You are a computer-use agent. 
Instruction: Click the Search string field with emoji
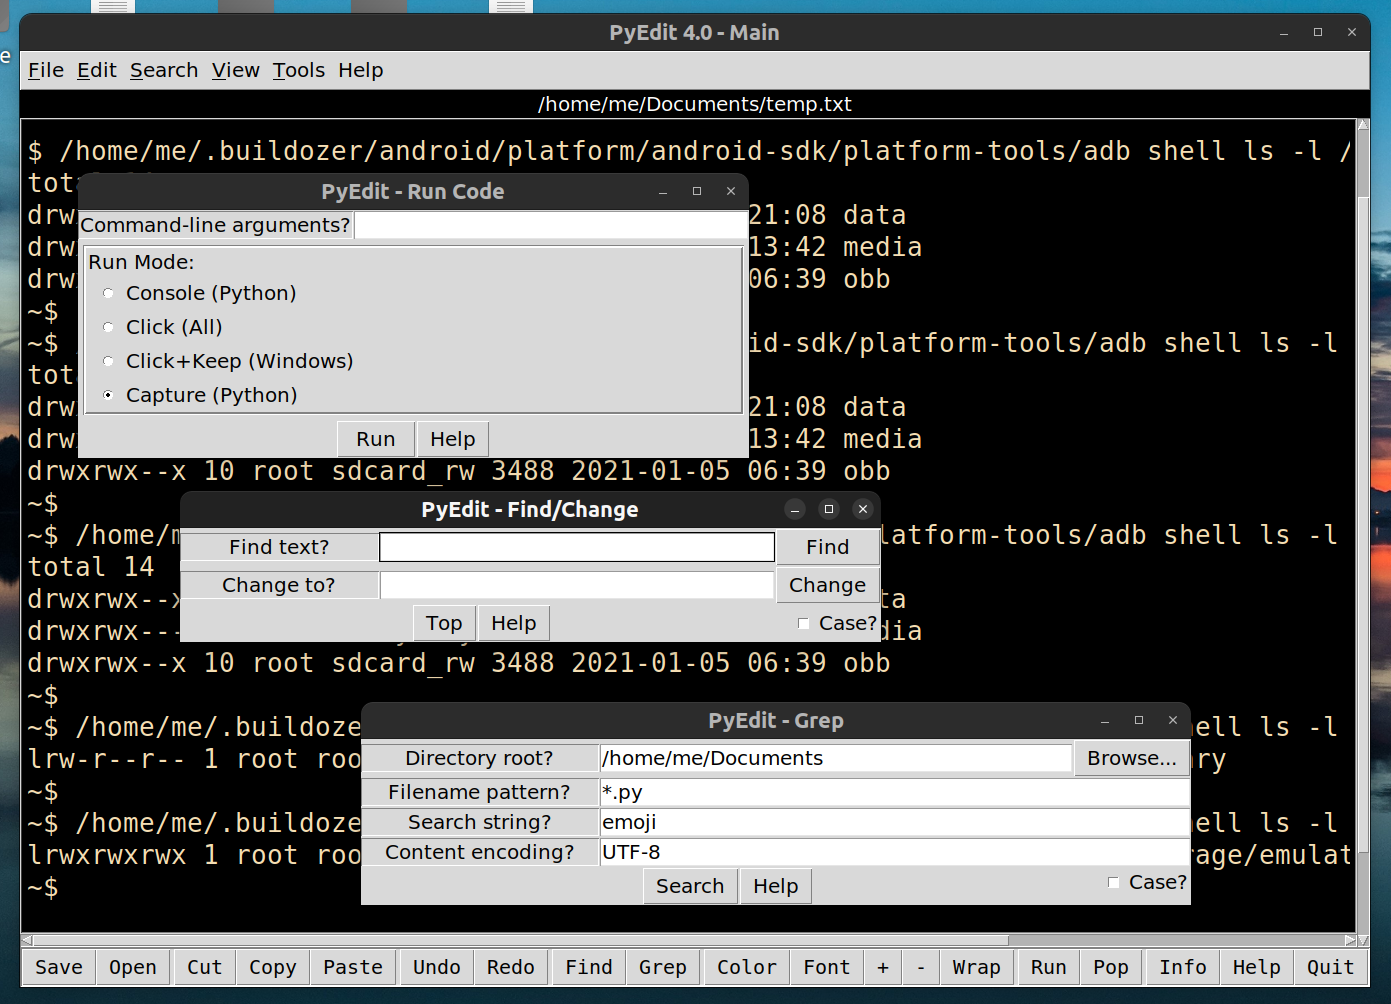(895, 822)
